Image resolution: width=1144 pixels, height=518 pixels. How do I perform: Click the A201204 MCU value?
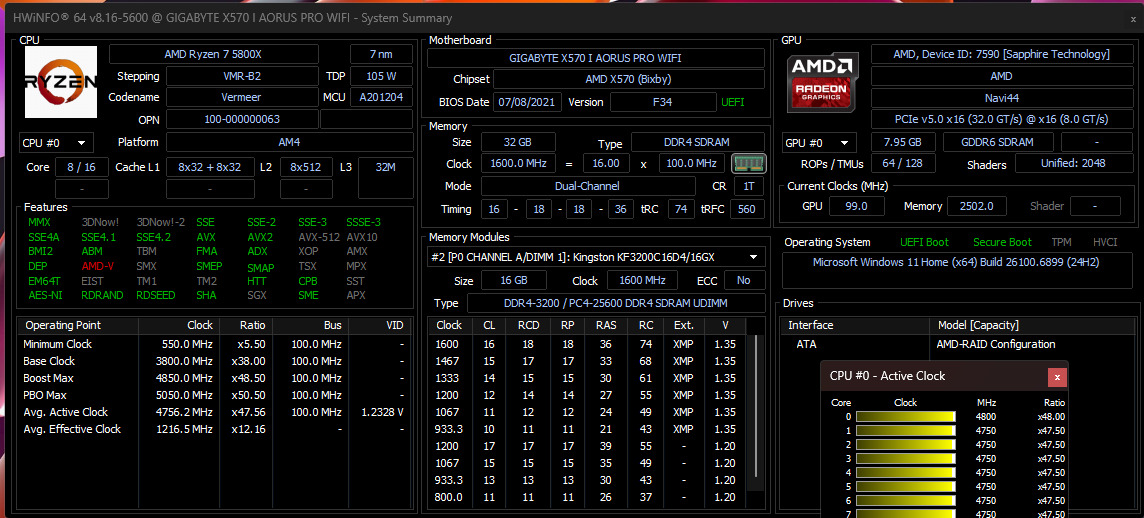(x=382, y=97)
